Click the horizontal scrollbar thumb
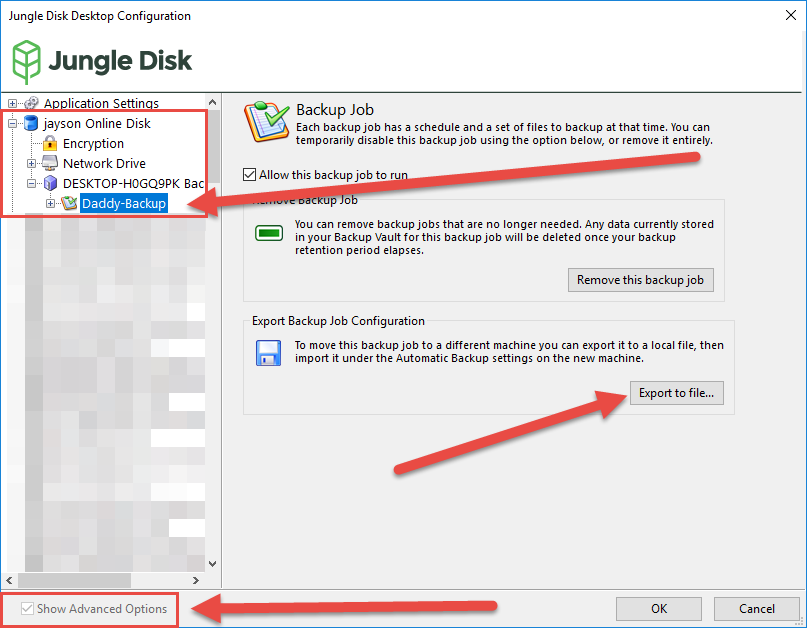This screenshot has width=807, height=628. click(x=74, y=580)
